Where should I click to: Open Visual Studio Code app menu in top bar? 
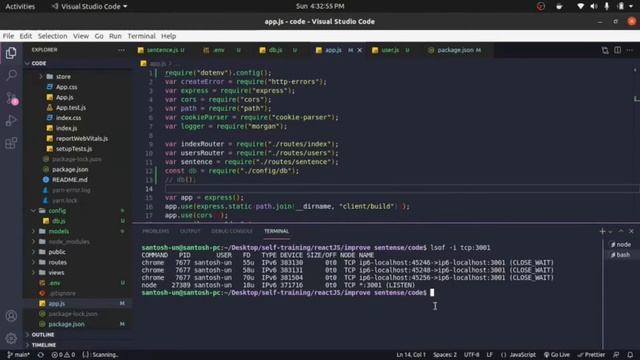tap(90, 6)
